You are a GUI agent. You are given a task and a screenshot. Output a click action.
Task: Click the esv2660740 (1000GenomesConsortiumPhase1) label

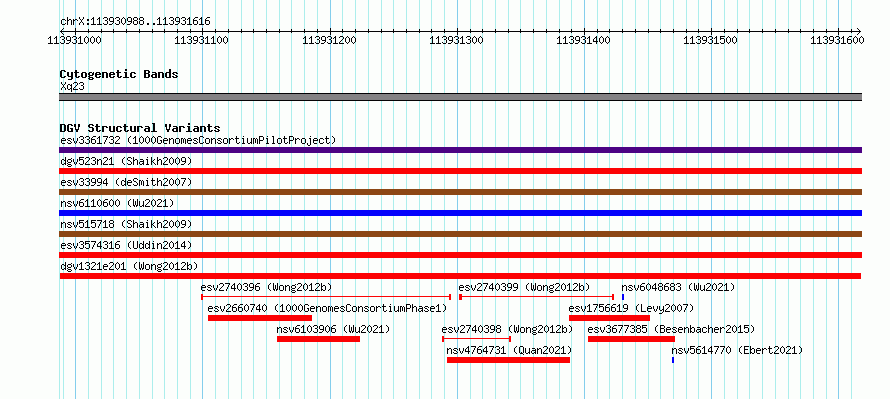click(x=328, y=308)
